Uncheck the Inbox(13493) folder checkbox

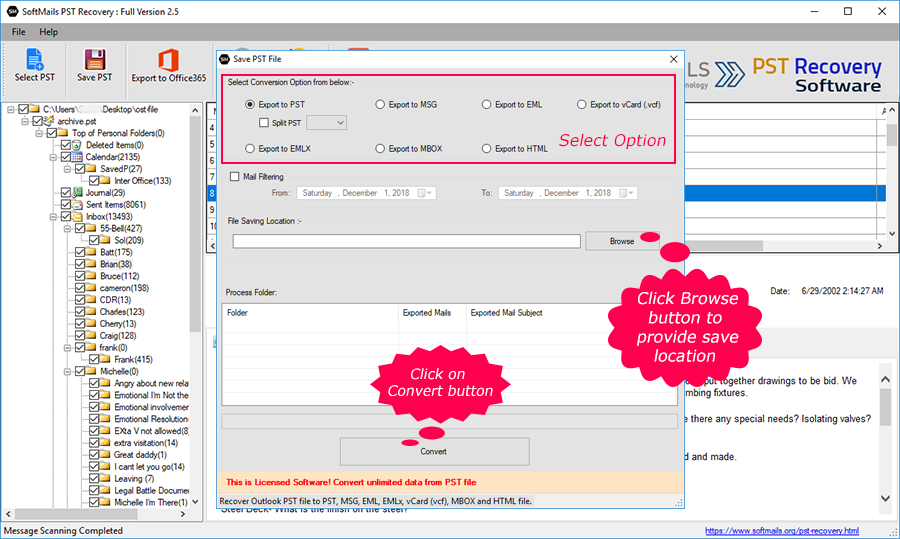coord(66,216)
